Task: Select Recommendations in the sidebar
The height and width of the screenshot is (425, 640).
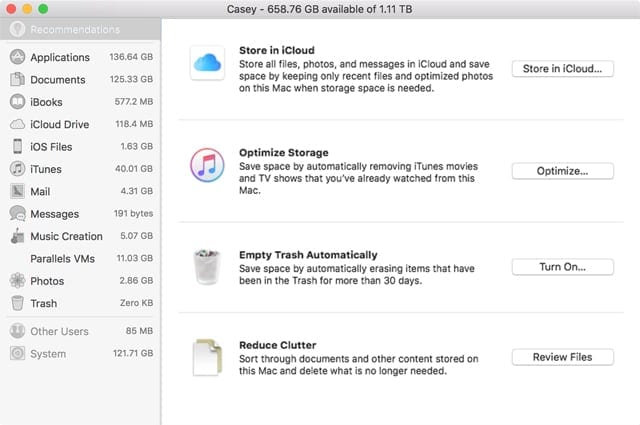Action: click(73, 30)
